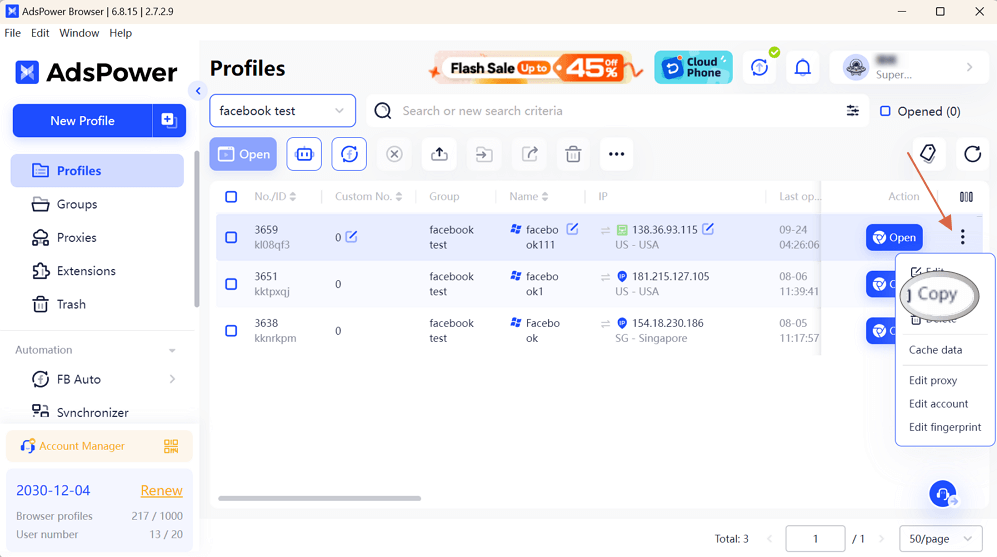Screen dimensions: 997x557
Task: Click the notification bell icon
Action: pyautogui.click(x=802, y=68)
